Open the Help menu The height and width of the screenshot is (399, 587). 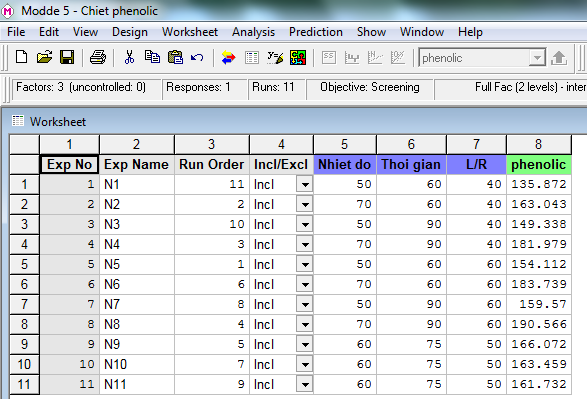(x=470, y=32)
